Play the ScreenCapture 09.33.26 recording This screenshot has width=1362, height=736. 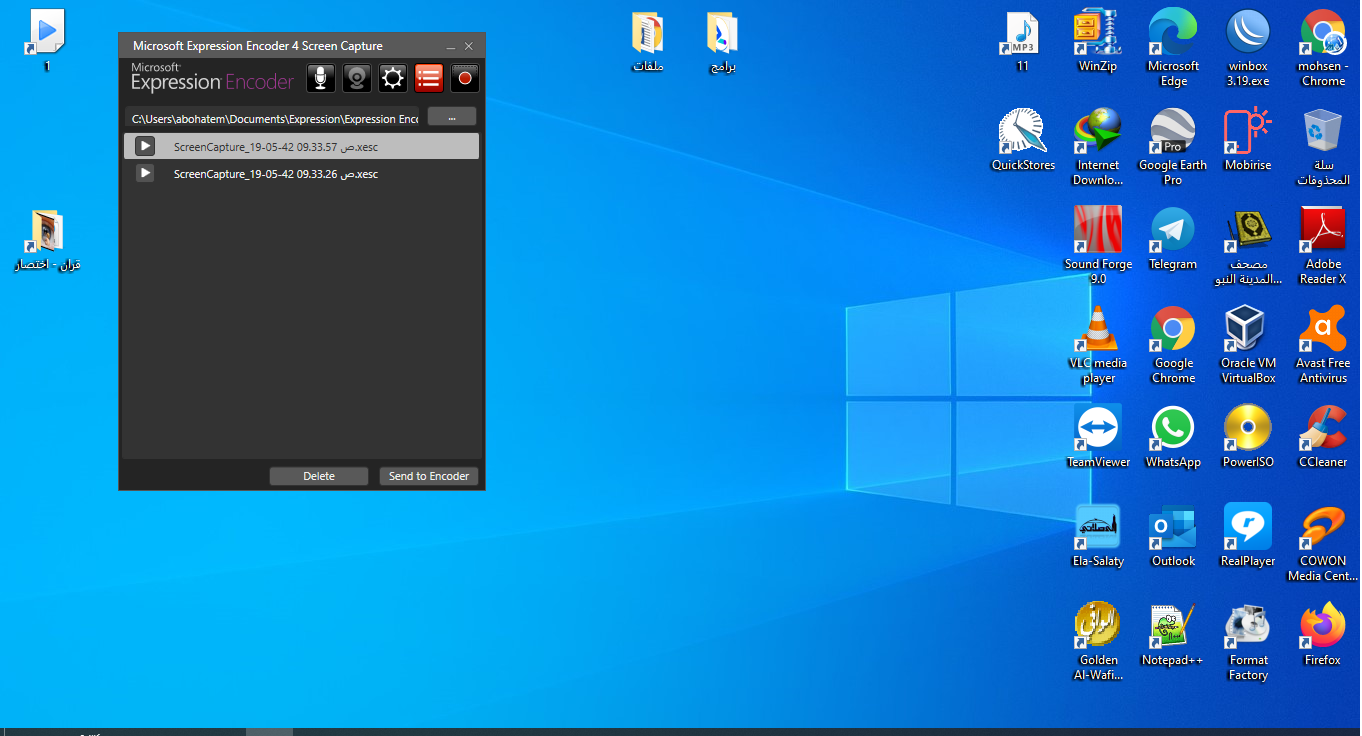tap(145, 173)
